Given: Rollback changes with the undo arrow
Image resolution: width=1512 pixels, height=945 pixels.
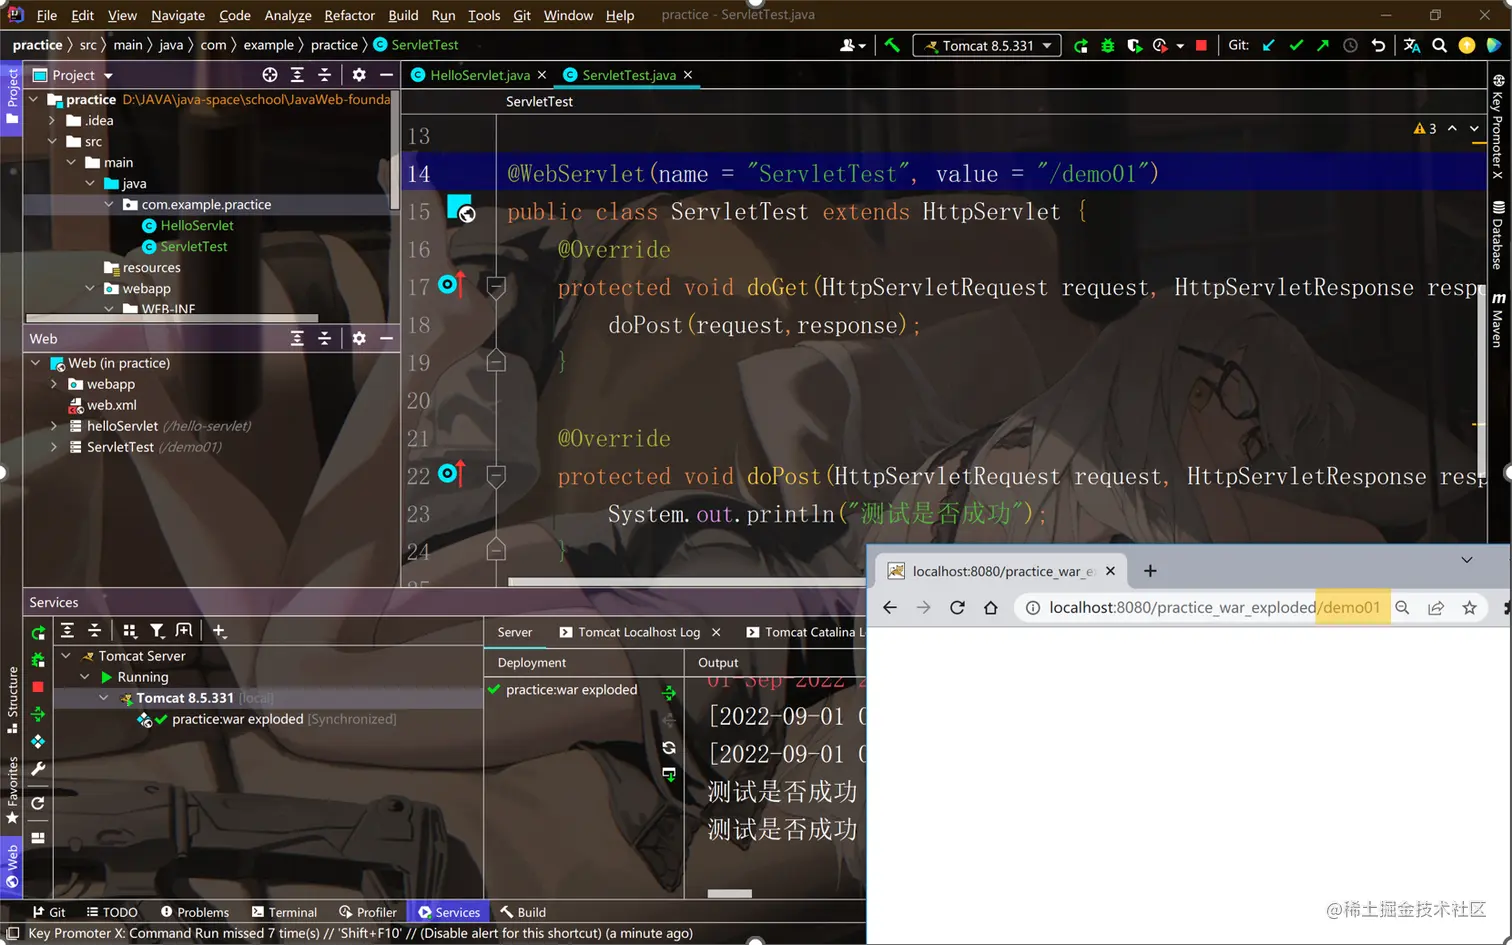Looking at the screenshot, I should point(1378,45).
